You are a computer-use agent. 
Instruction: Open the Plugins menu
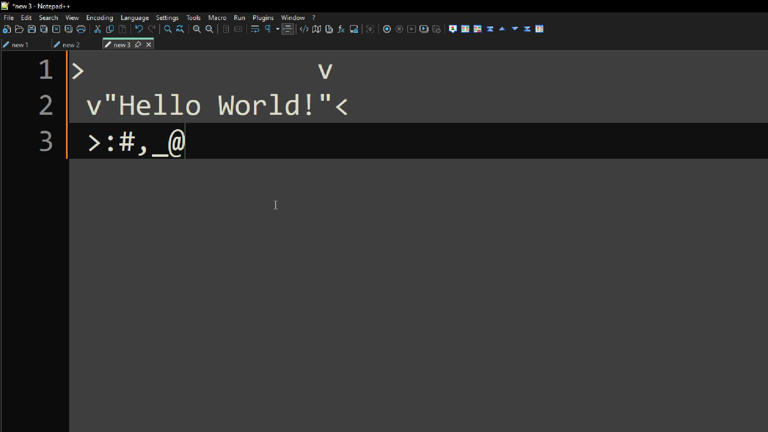(x=263, y=18)
